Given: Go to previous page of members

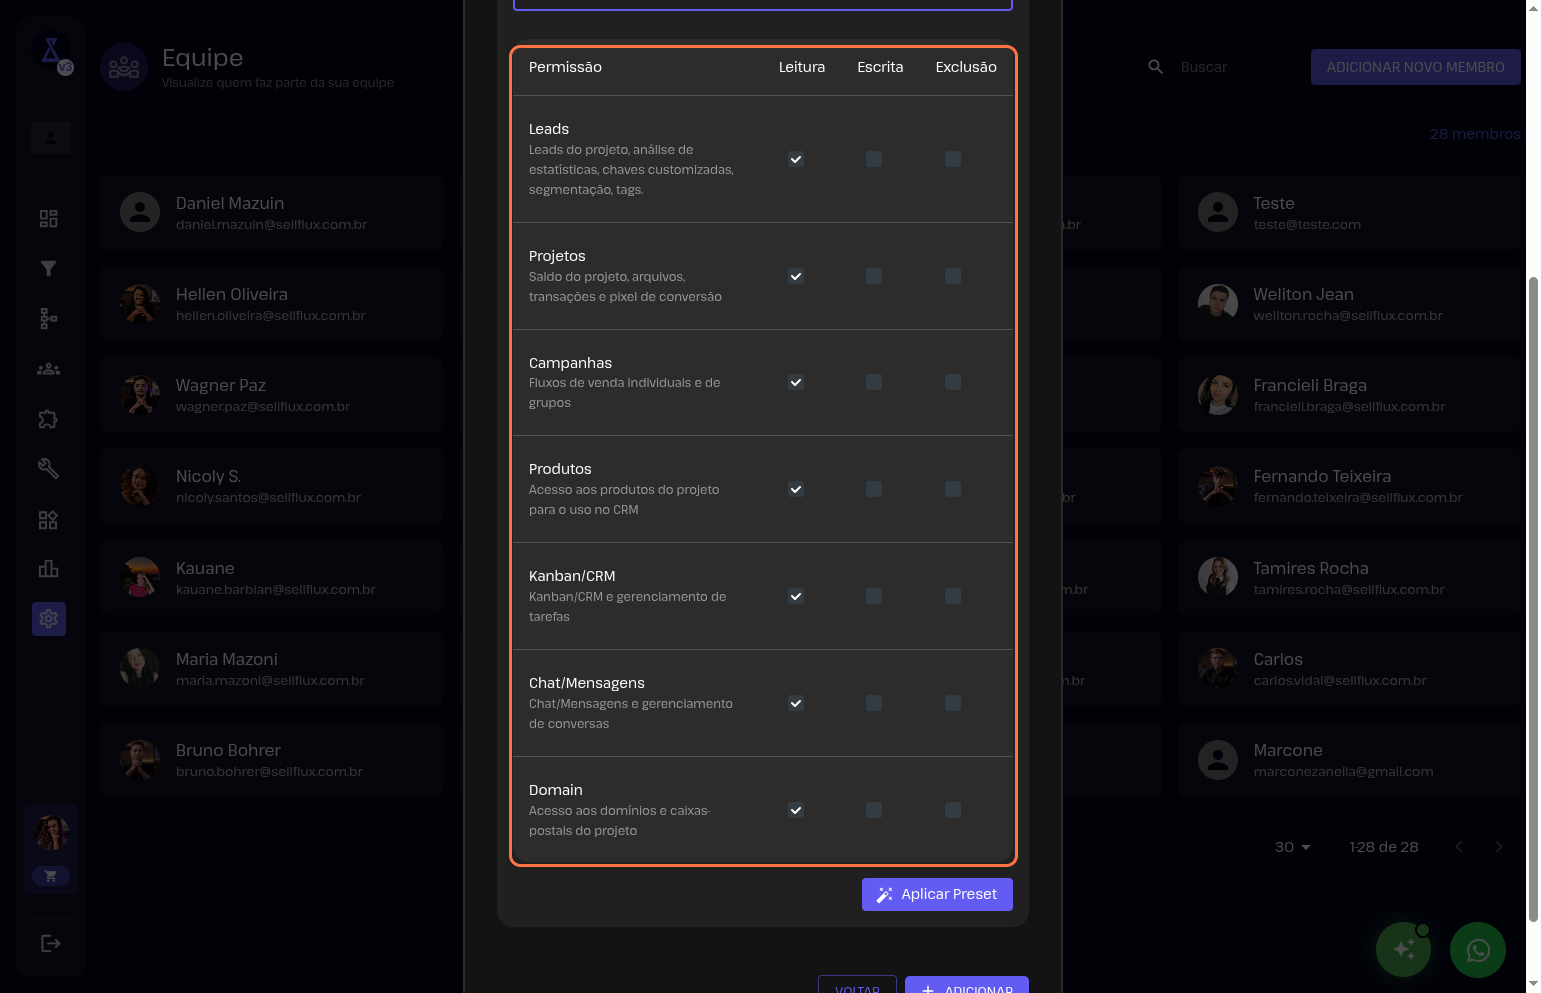Looking at the screenshot, I should coord(1459,847).
